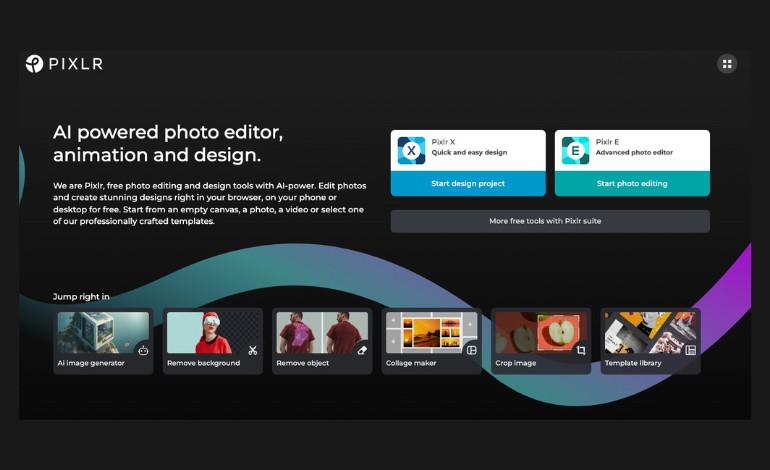The image size is (770, 470).
Task: Click the Crop image crop icon
Action: point(581,350)
